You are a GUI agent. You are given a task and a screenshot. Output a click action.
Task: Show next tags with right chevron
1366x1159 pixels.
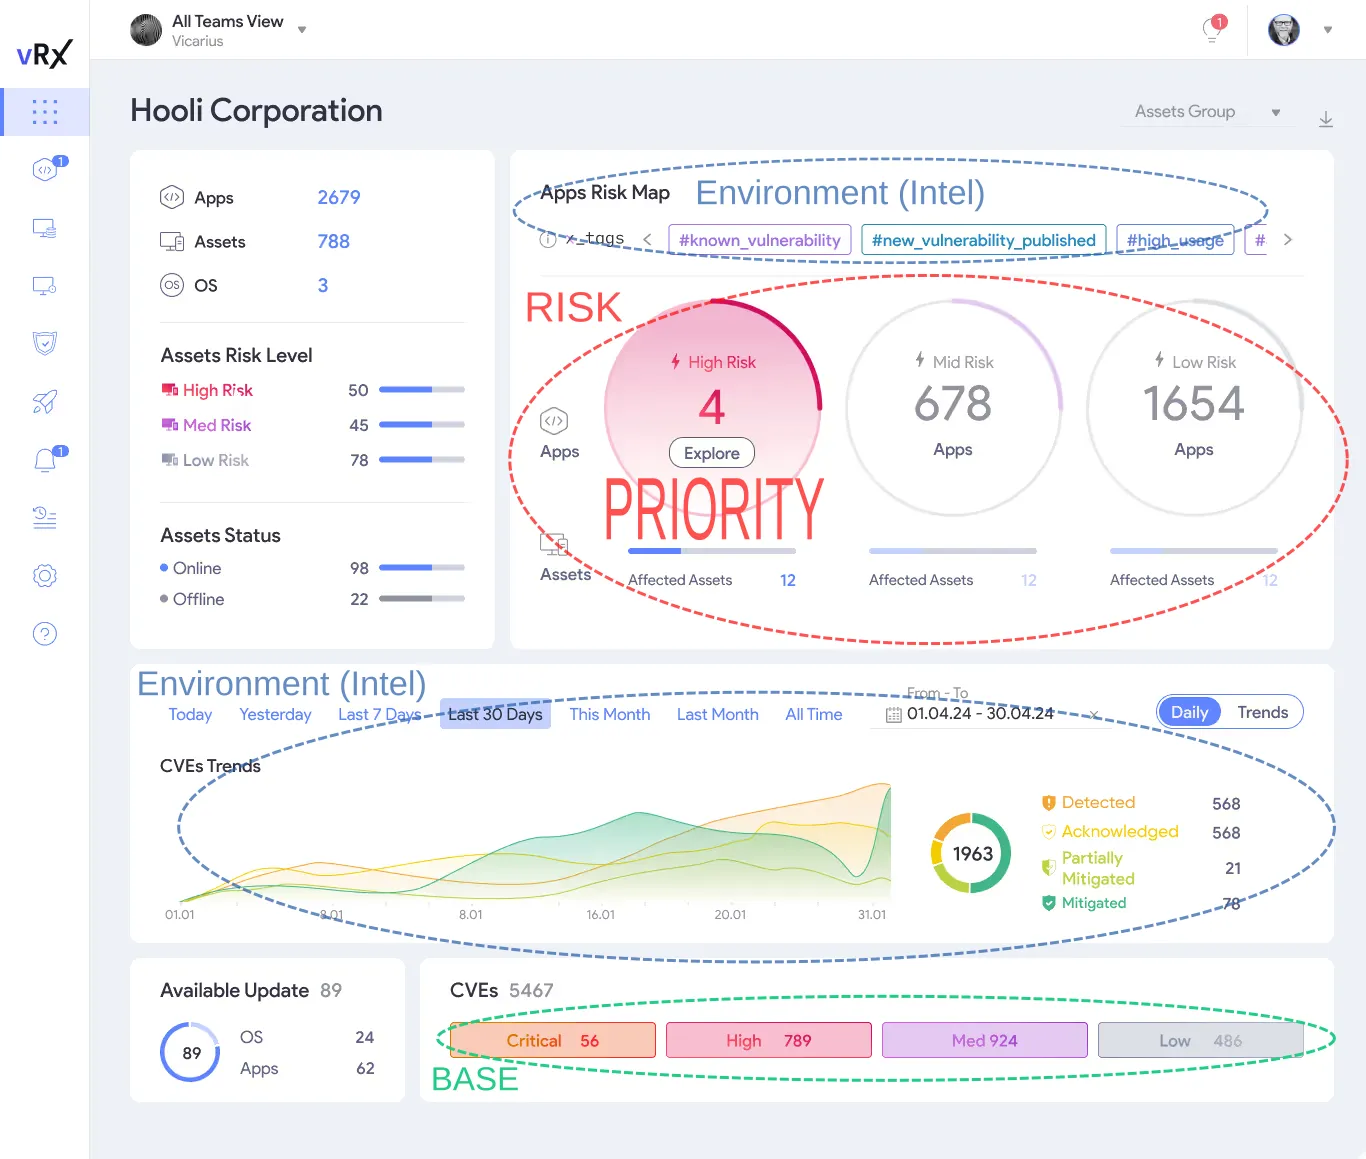coord(1288,240)
